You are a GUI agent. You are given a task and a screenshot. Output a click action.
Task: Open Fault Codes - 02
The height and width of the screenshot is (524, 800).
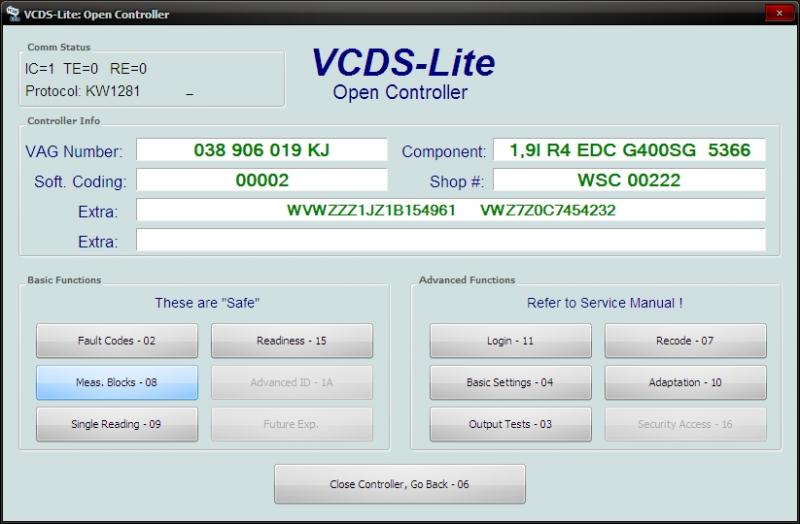tap(117, 340)
